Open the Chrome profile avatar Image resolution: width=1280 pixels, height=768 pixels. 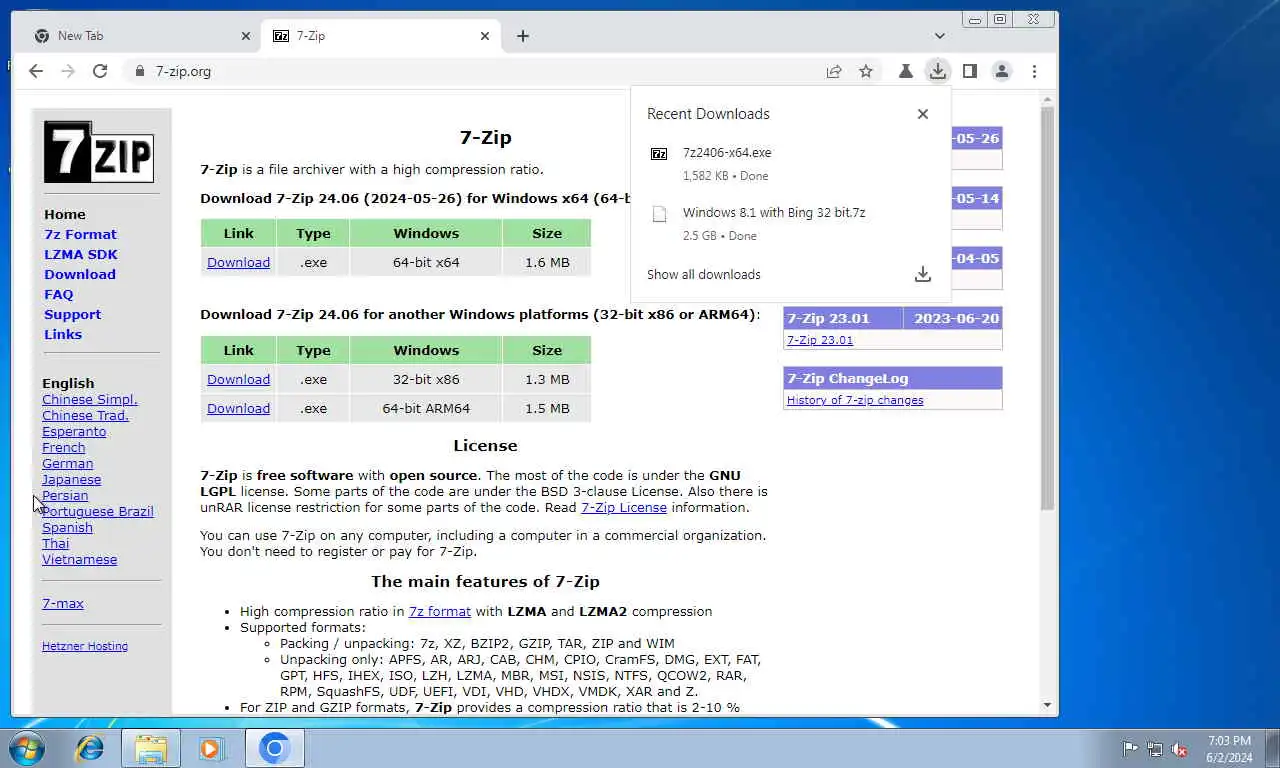pos(1001,71)
